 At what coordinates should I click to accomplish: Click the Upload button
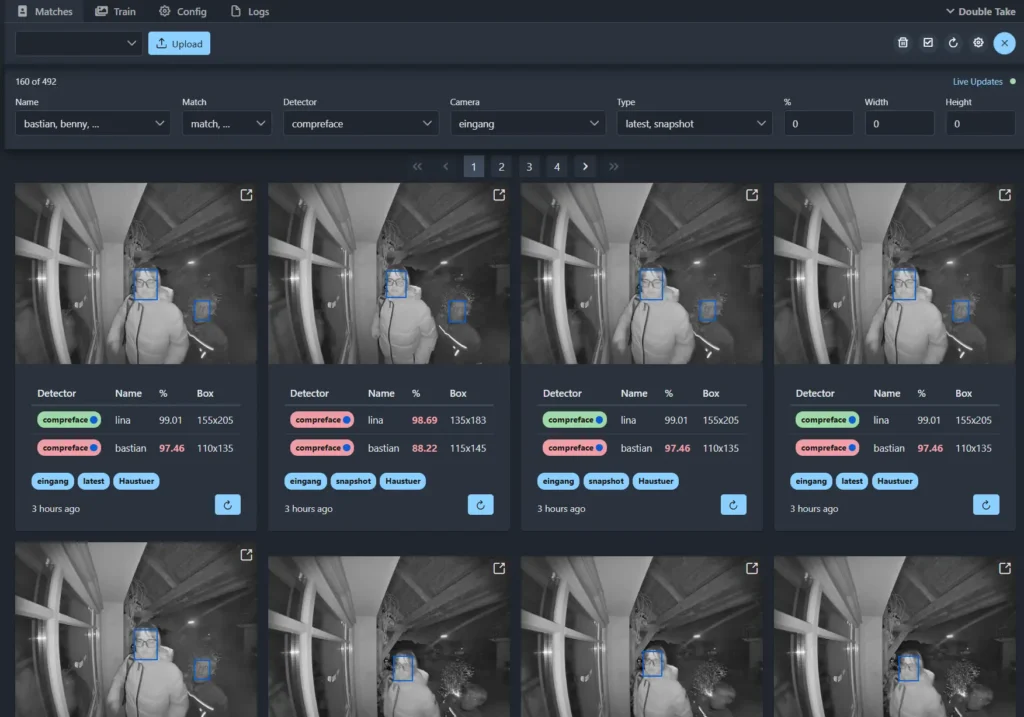click(179, 44)
